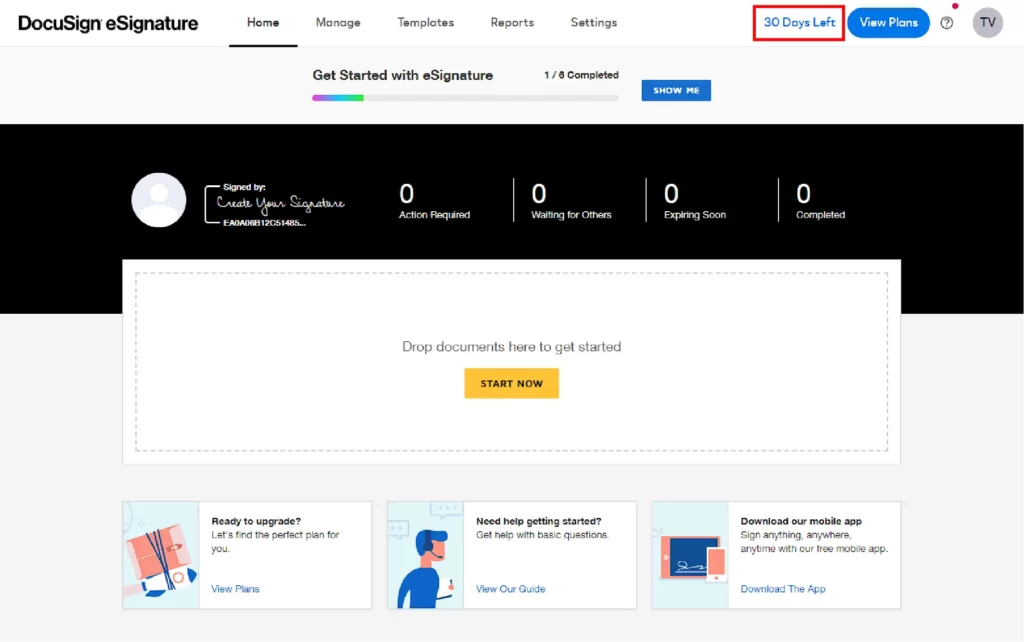The image size is (1024, 642).
Task: Click the Download The App link
Action: click(783, 588)
